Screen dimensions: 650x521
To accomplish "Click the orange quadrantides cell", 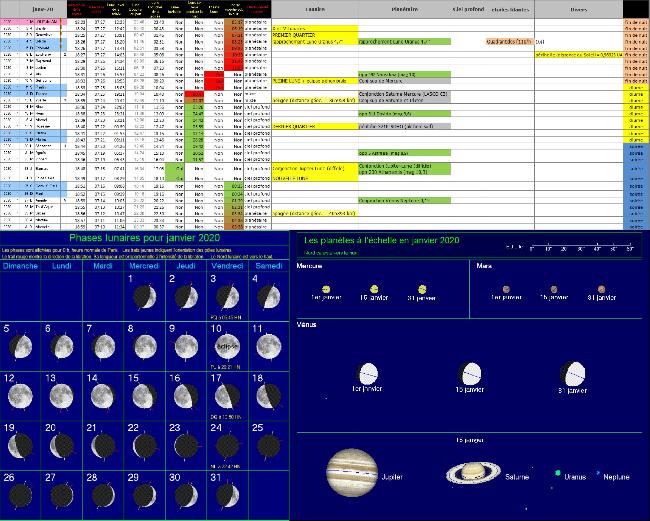I will (509, 42).
